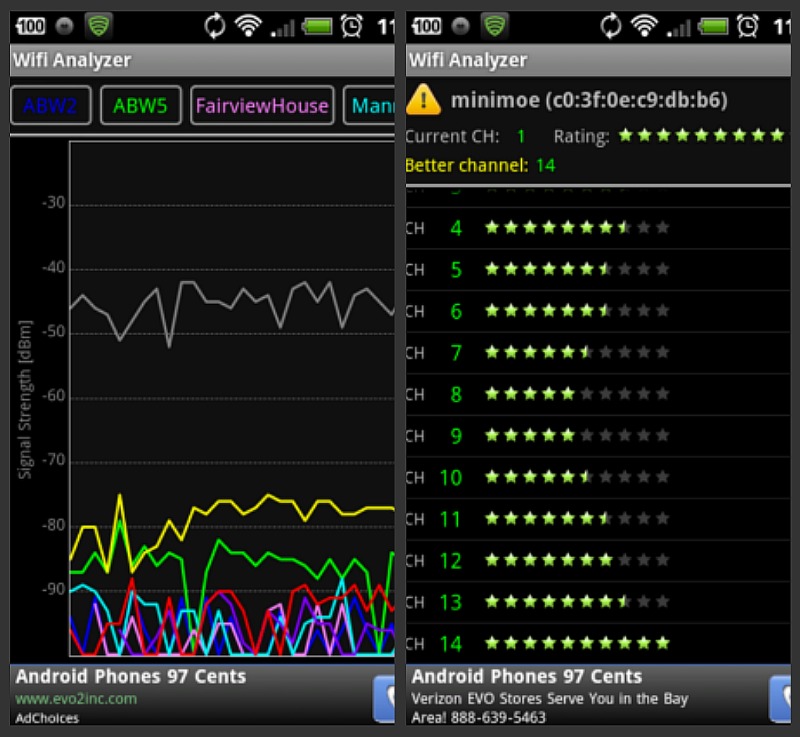
Task: Select the CH 5 rating row
Action: pos(598,270)
